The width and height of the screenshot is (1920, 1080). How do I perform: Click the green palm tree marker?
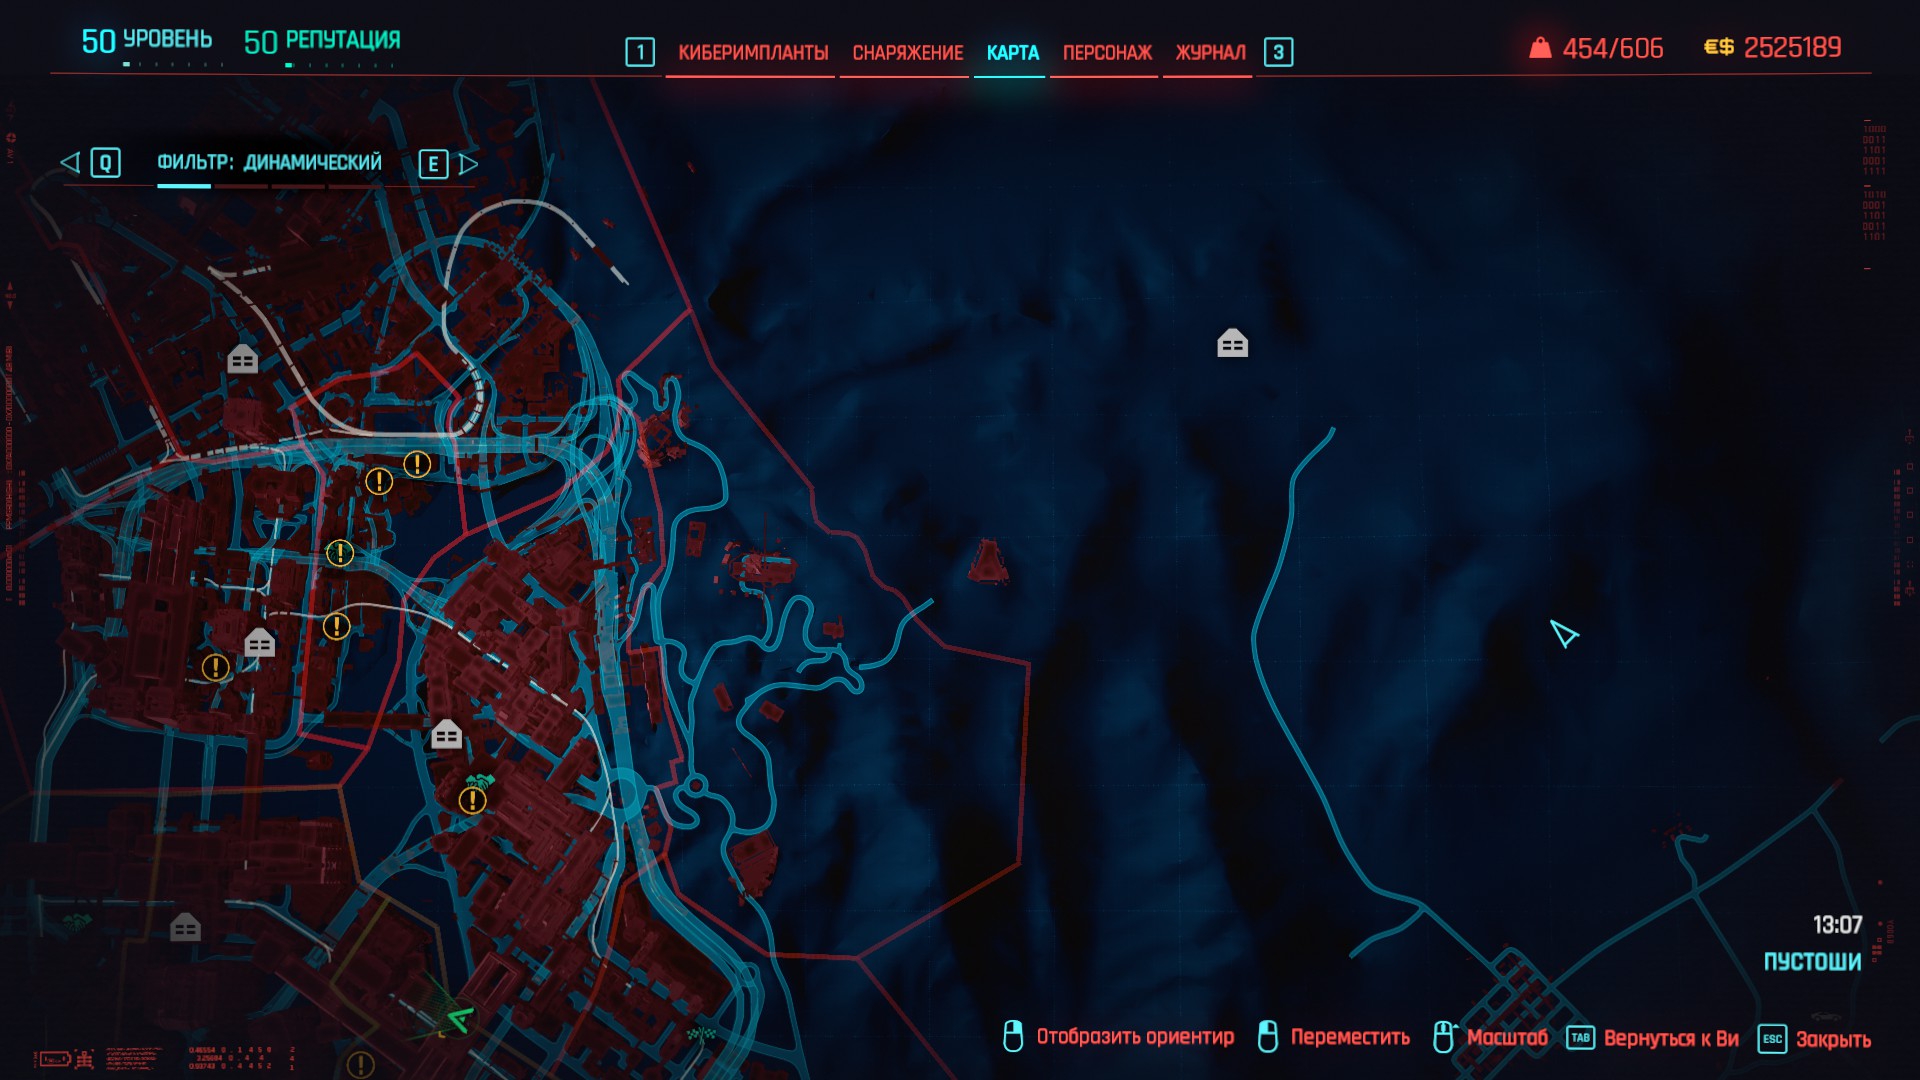click(x=481, y=780)
